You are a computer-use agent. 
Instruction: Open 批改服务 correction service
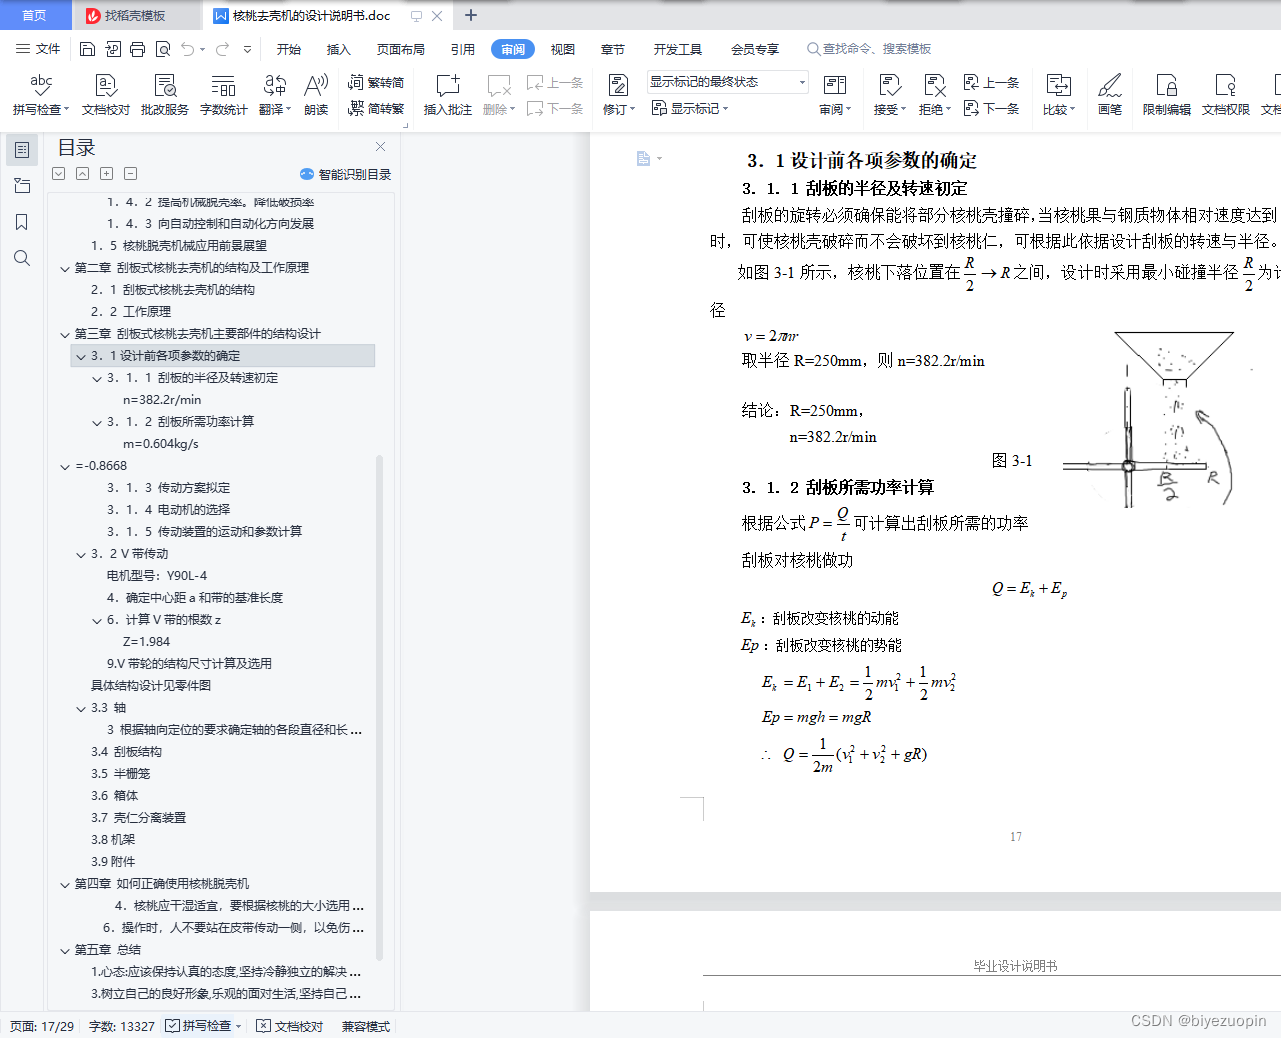pyautogui.click(x=165, y=95)
